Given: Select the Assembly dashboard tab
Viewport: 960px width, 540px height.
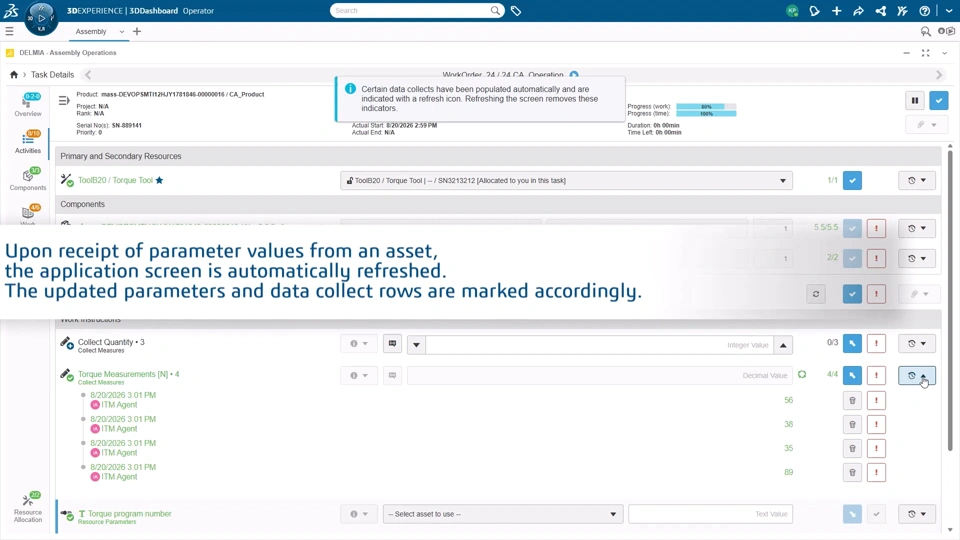Looking at the screenshot, I should pos(91,32).
